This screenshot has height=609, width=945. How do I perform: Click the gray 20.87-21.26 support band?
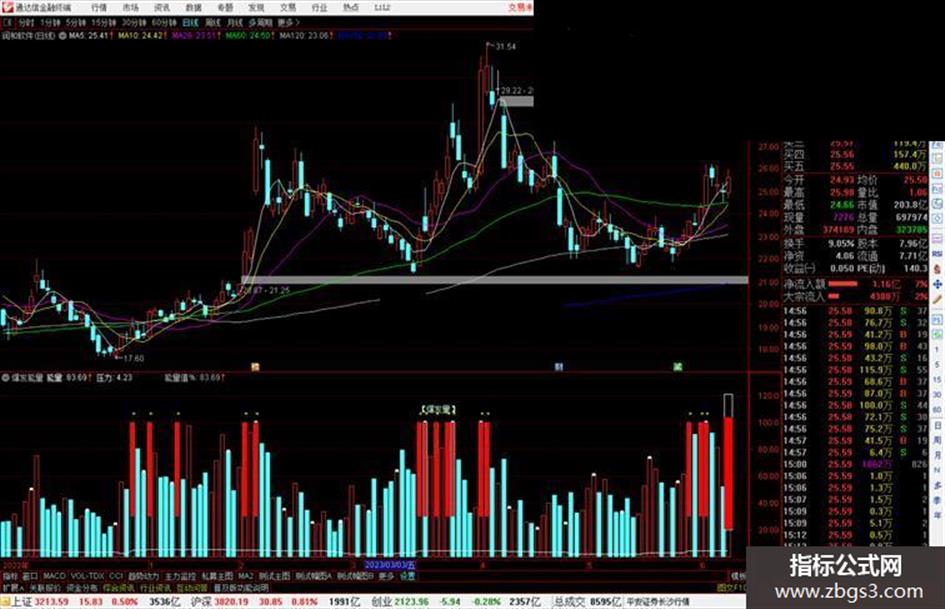494,280
